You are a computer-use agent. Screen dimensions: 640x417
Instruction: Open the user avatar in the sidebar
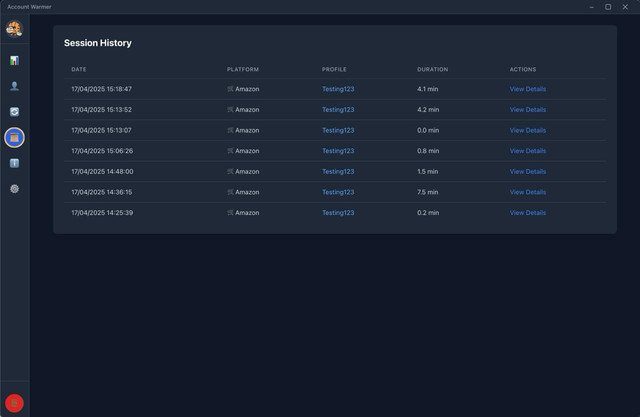point(14,29)
